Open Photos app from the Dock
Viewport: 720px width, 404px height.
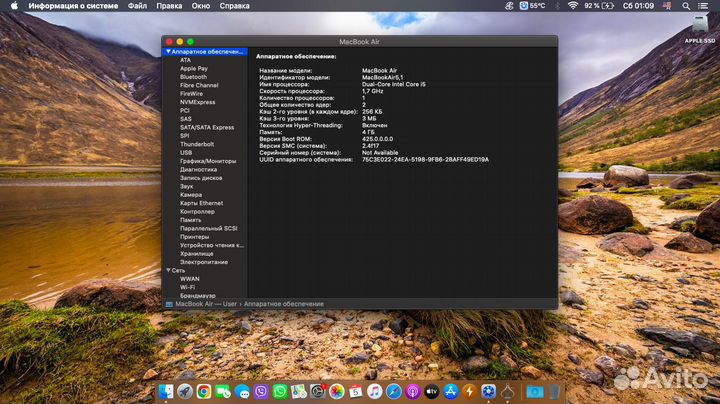pyautogui.click(x=337, y=392)
